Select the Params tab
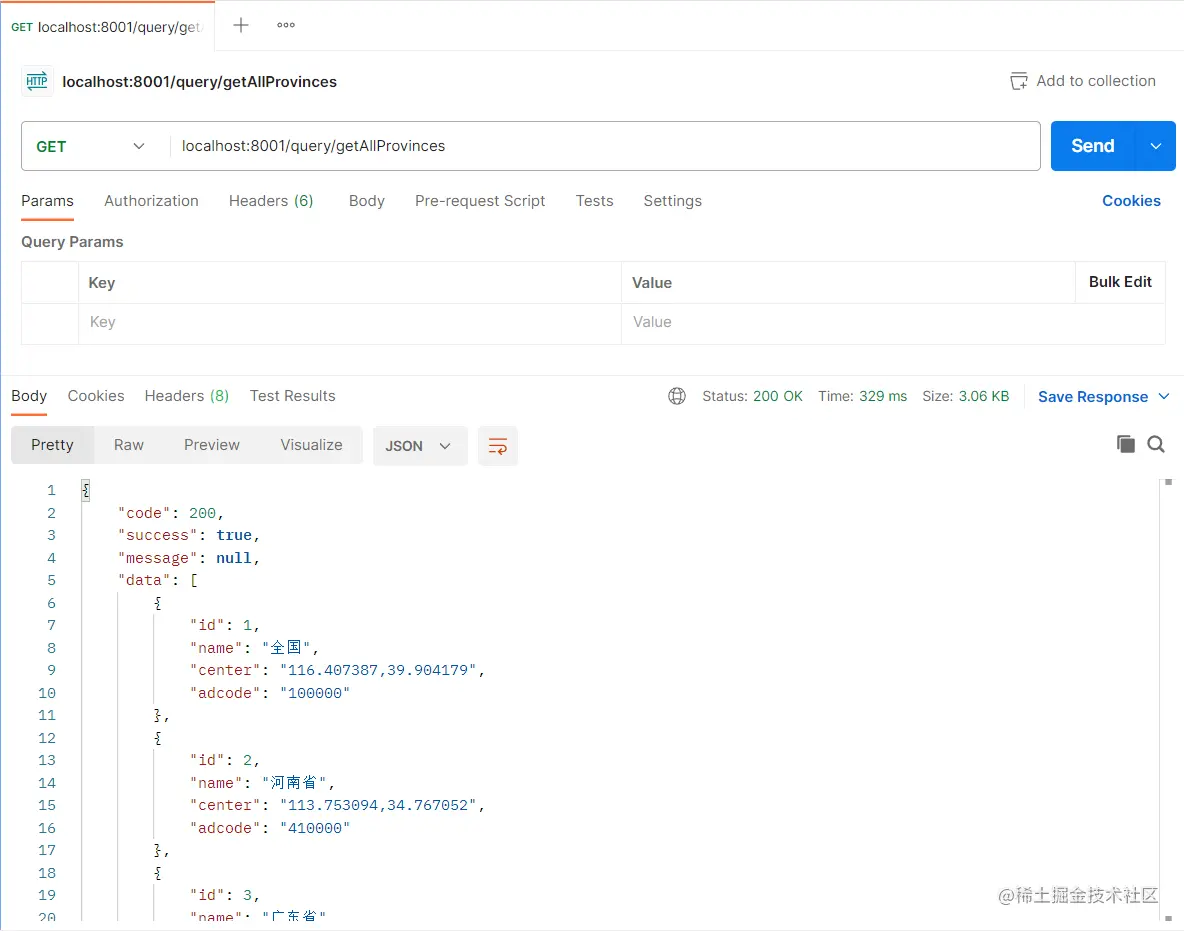Screen dimensions: 1184x931 47,201
